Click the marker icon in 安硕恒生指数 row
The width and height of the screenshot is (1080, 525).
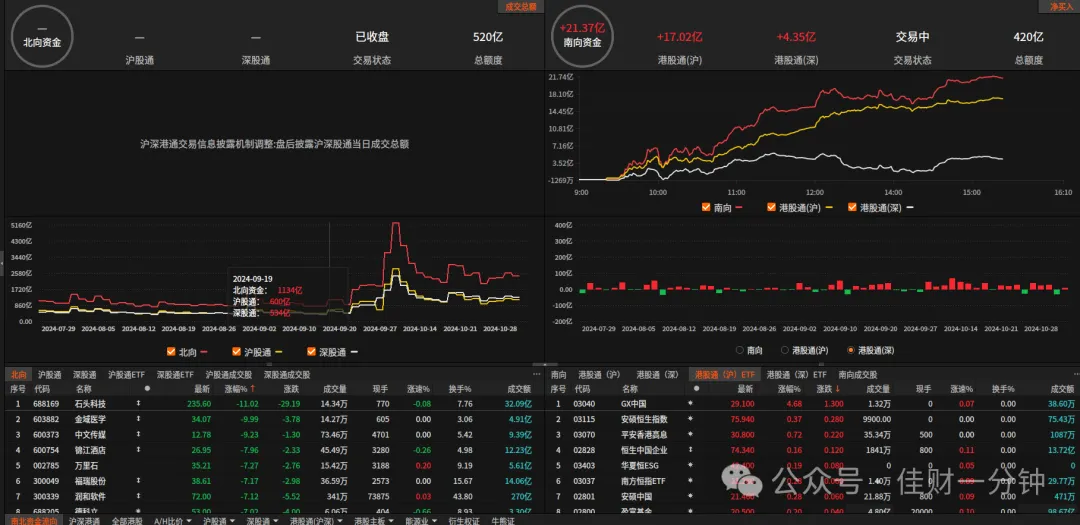(691, 418)
